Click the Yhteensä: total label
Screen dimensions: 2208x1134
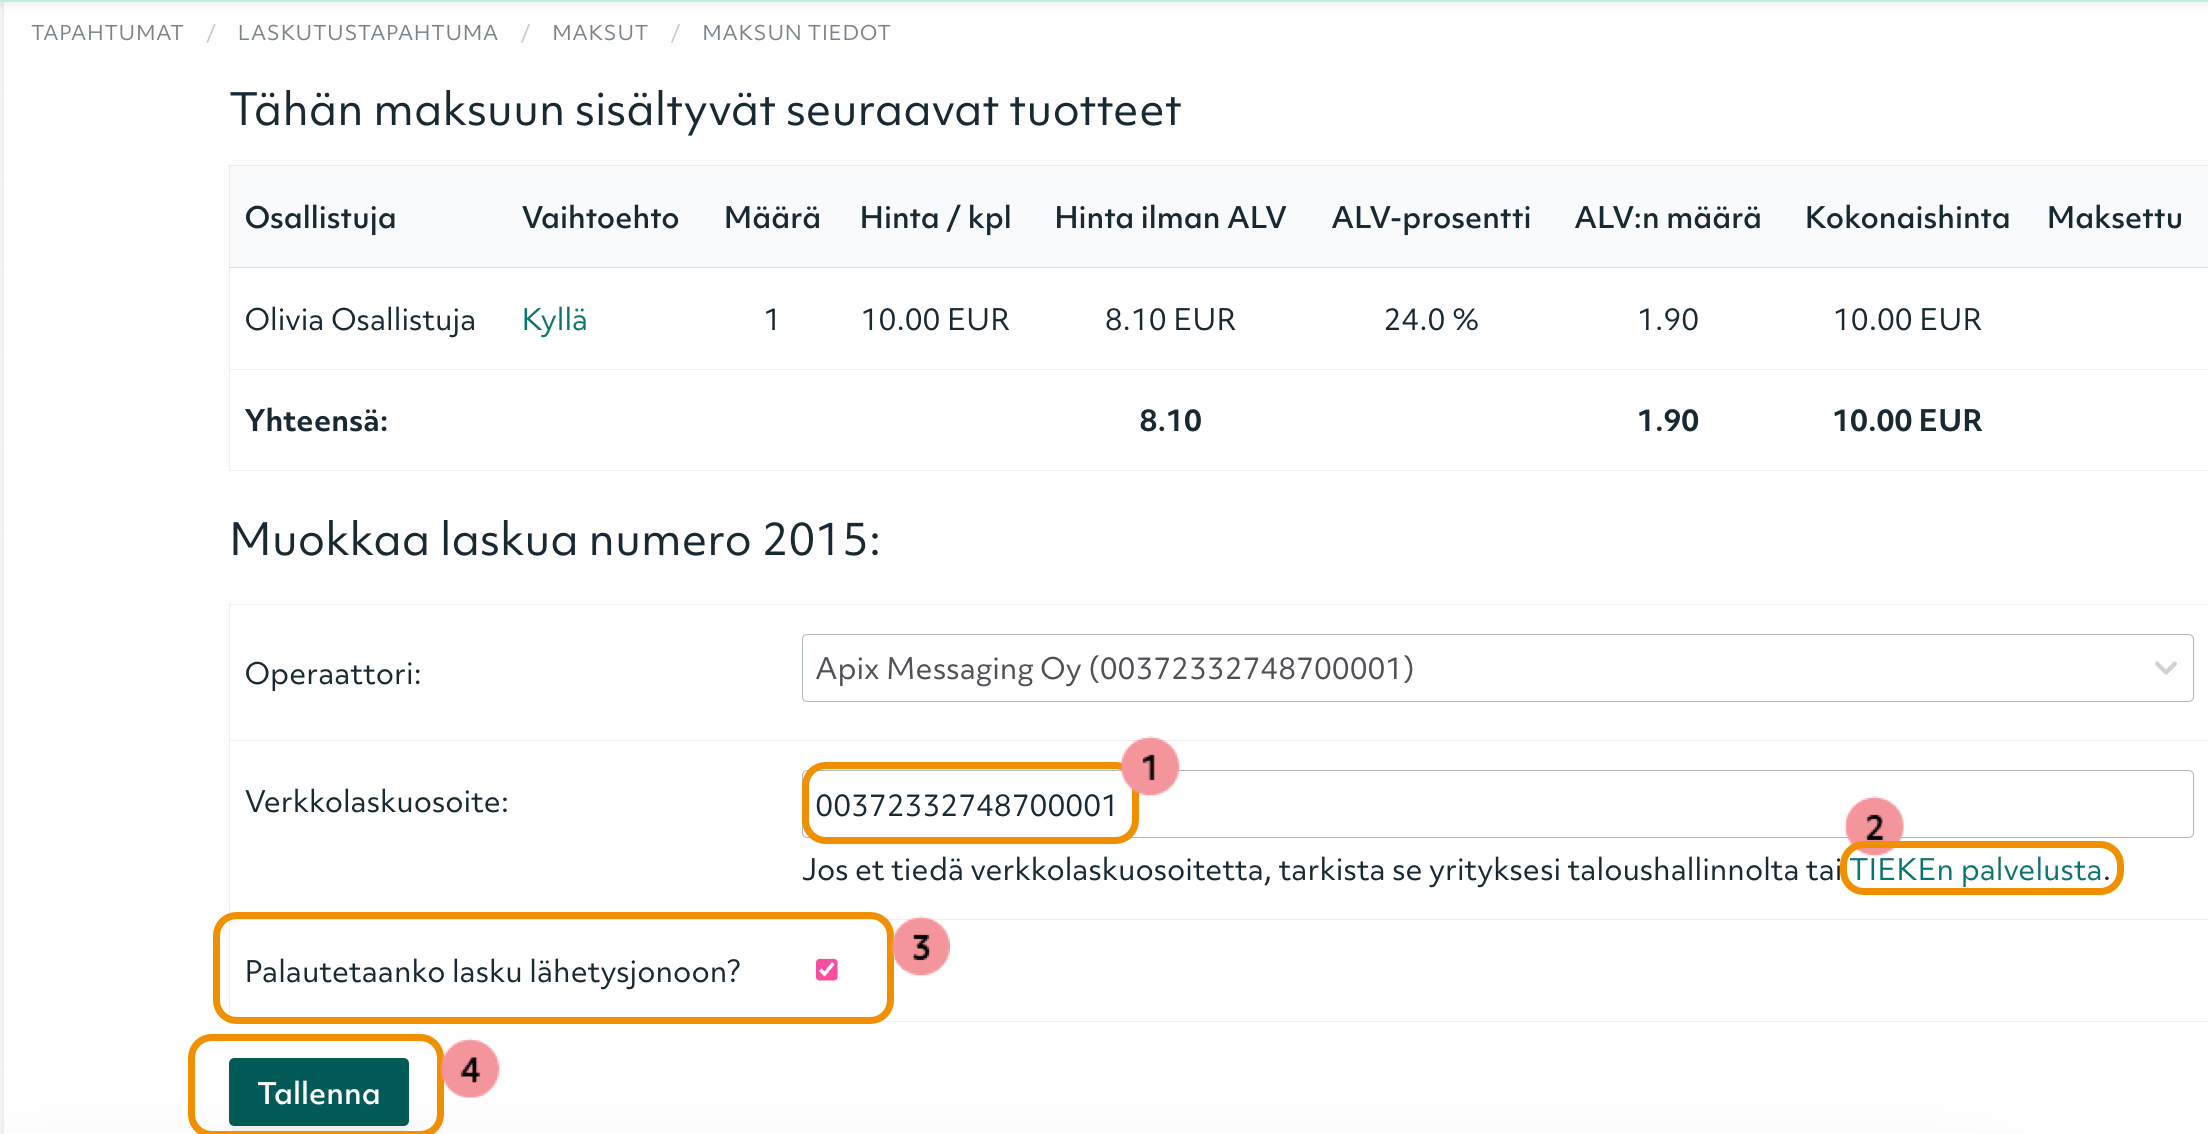coord(316,421)
